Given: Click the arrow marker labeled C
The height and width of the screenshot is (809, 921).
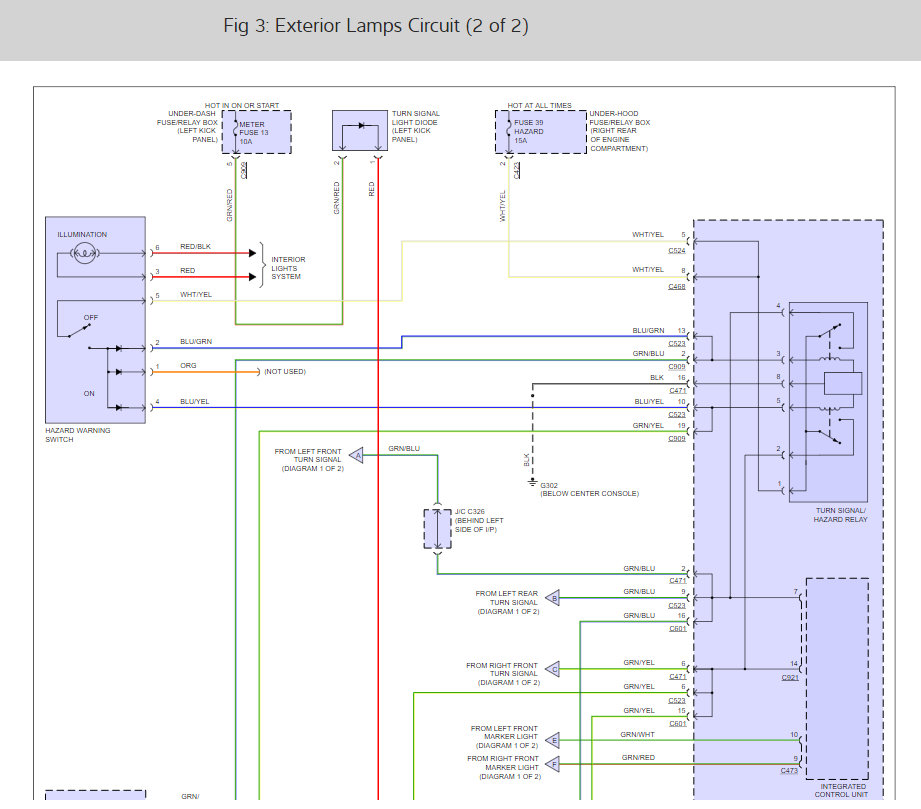Looking at the screenshot, I should [x=553, y=669].
